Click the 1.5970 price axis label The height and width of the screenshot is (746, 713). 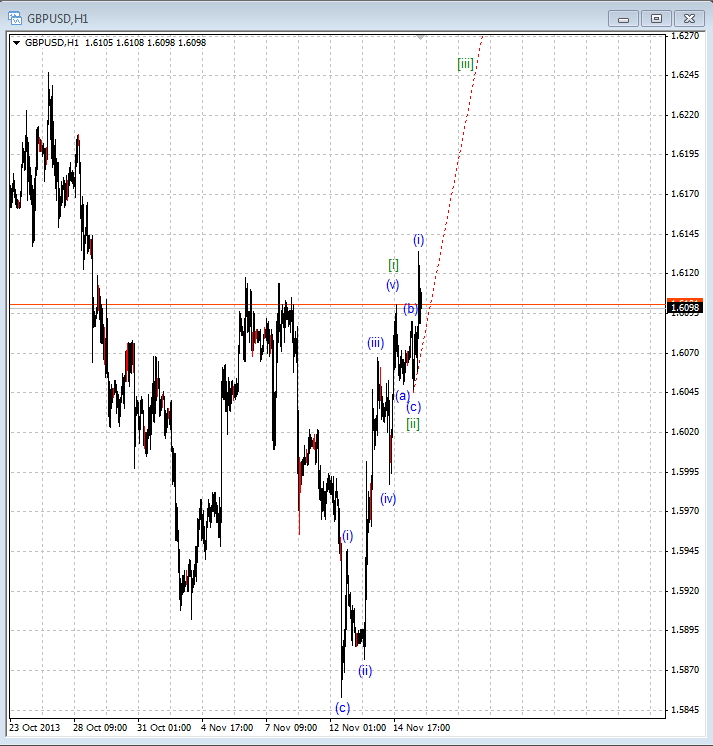click(x=685, y=510)
